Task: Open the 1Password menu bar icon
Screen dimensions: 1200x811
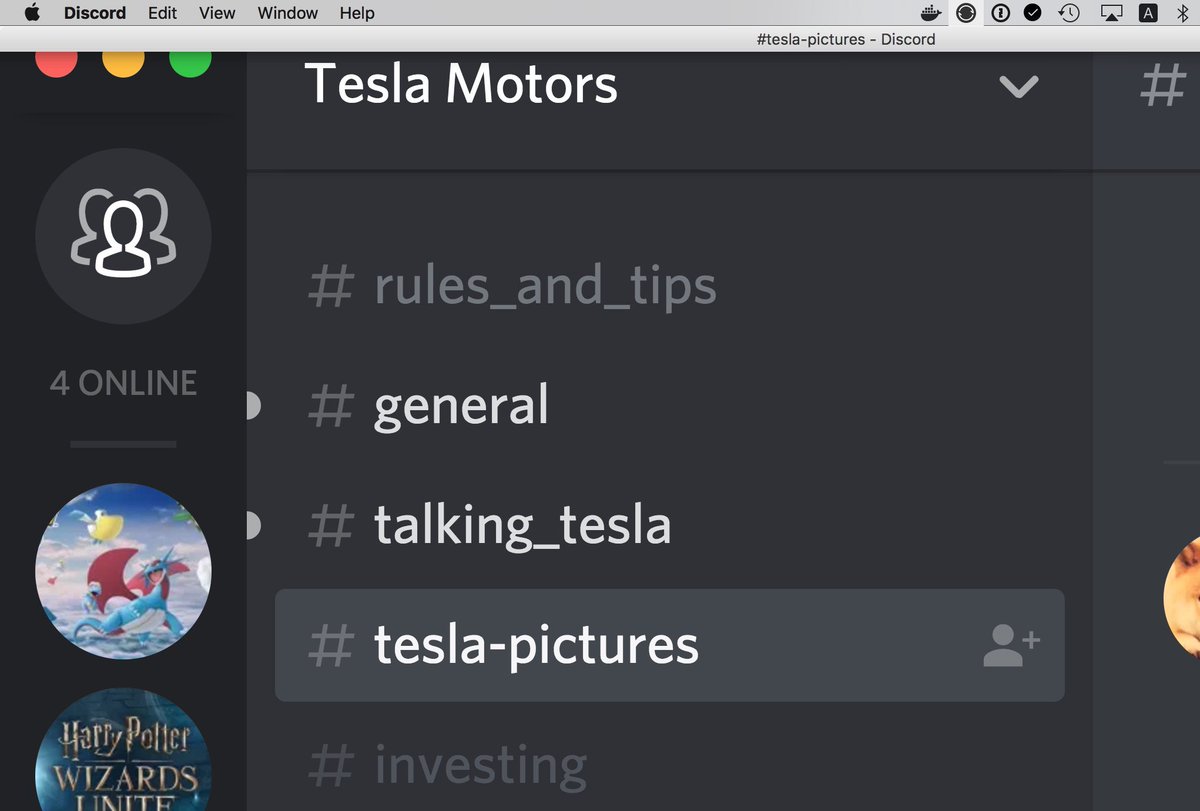Action: [x=1000, y=13]
